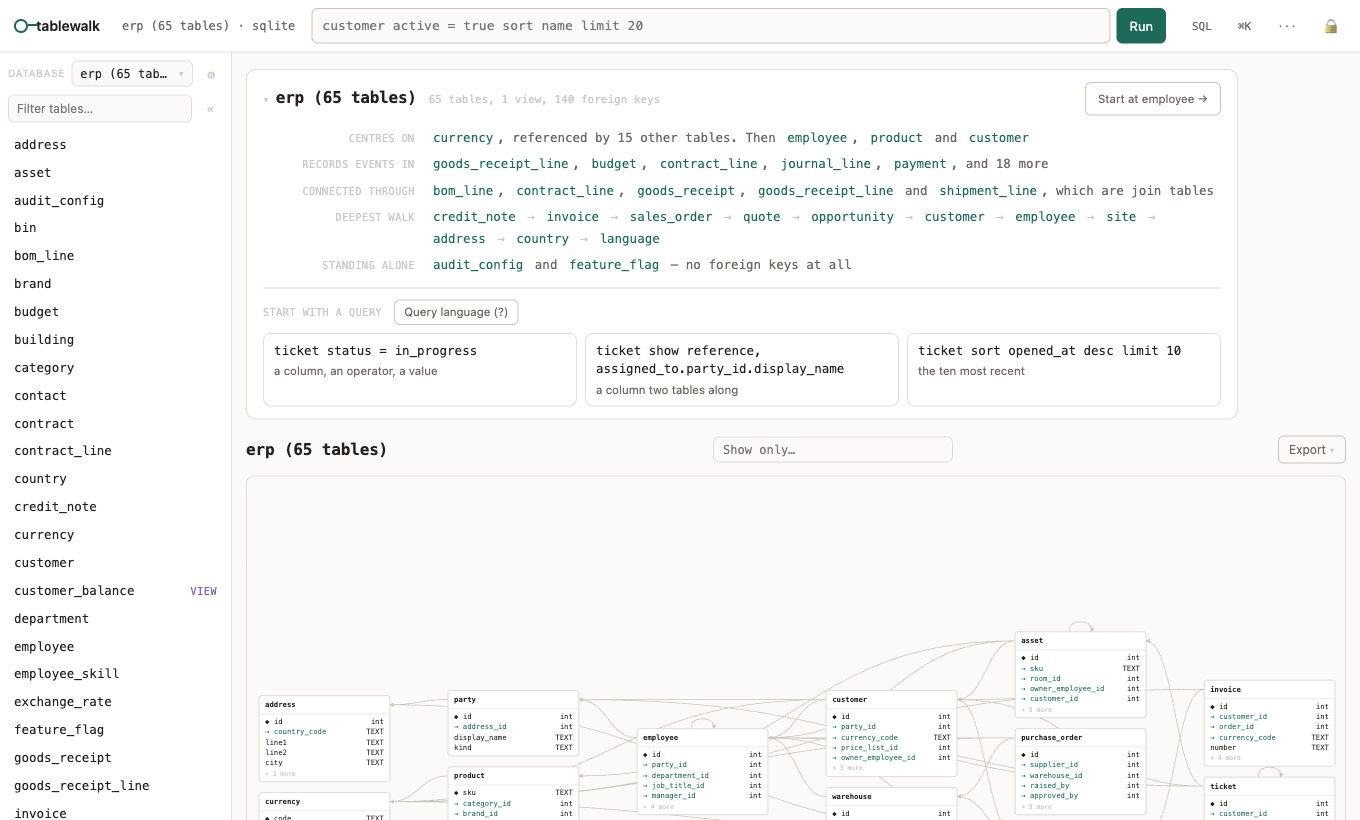Focus the query input box
This screenshot has height=820, width=1360.
(711, 26)
